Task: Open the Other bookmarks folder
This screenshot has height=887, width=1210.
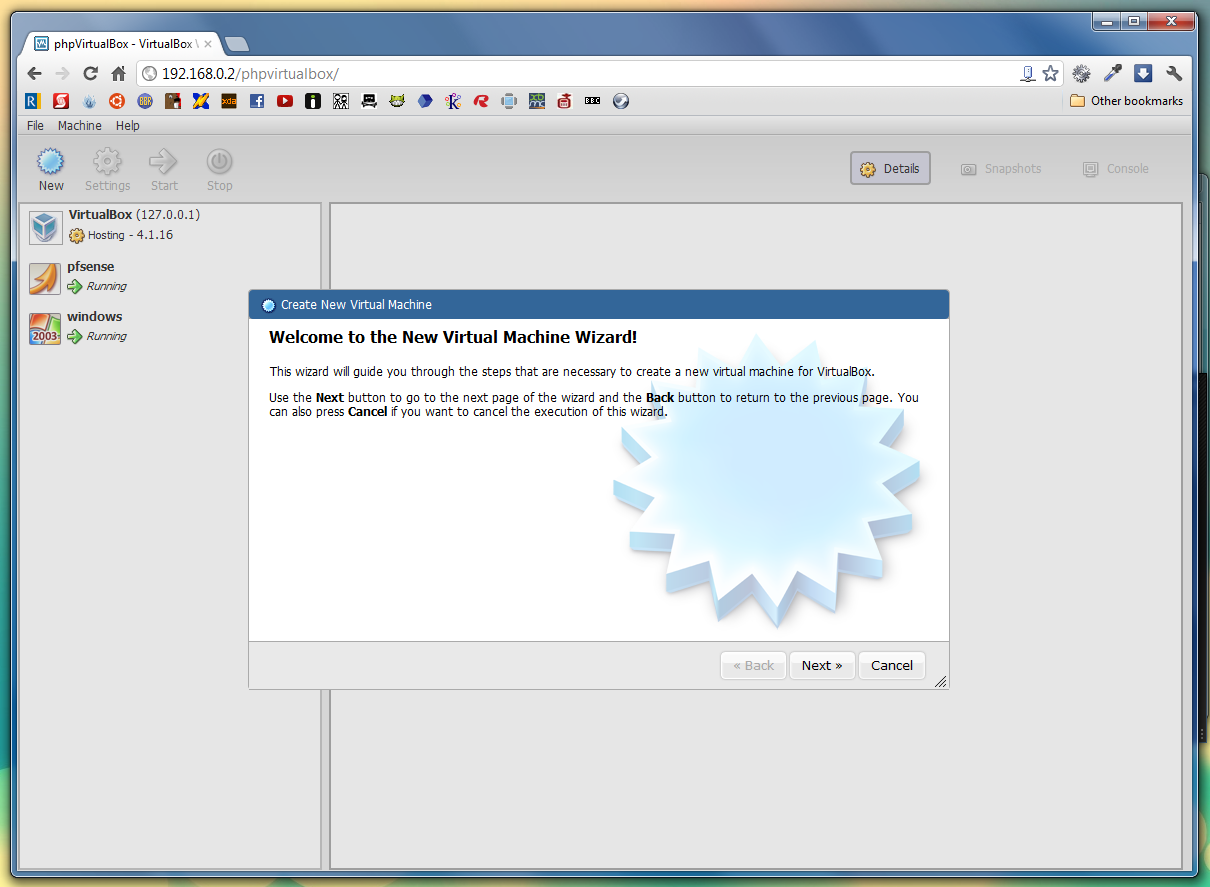Action: (1126, 101)
